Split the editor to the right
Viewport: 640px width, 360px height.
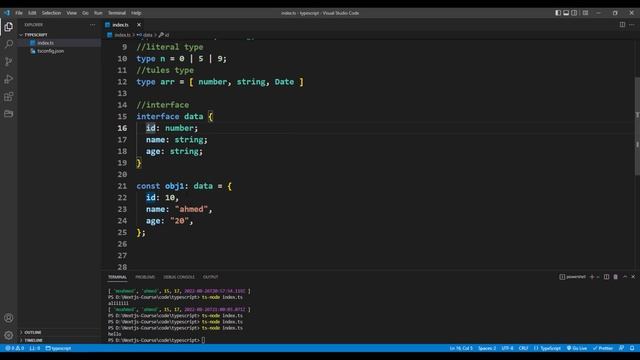(622, 24)
